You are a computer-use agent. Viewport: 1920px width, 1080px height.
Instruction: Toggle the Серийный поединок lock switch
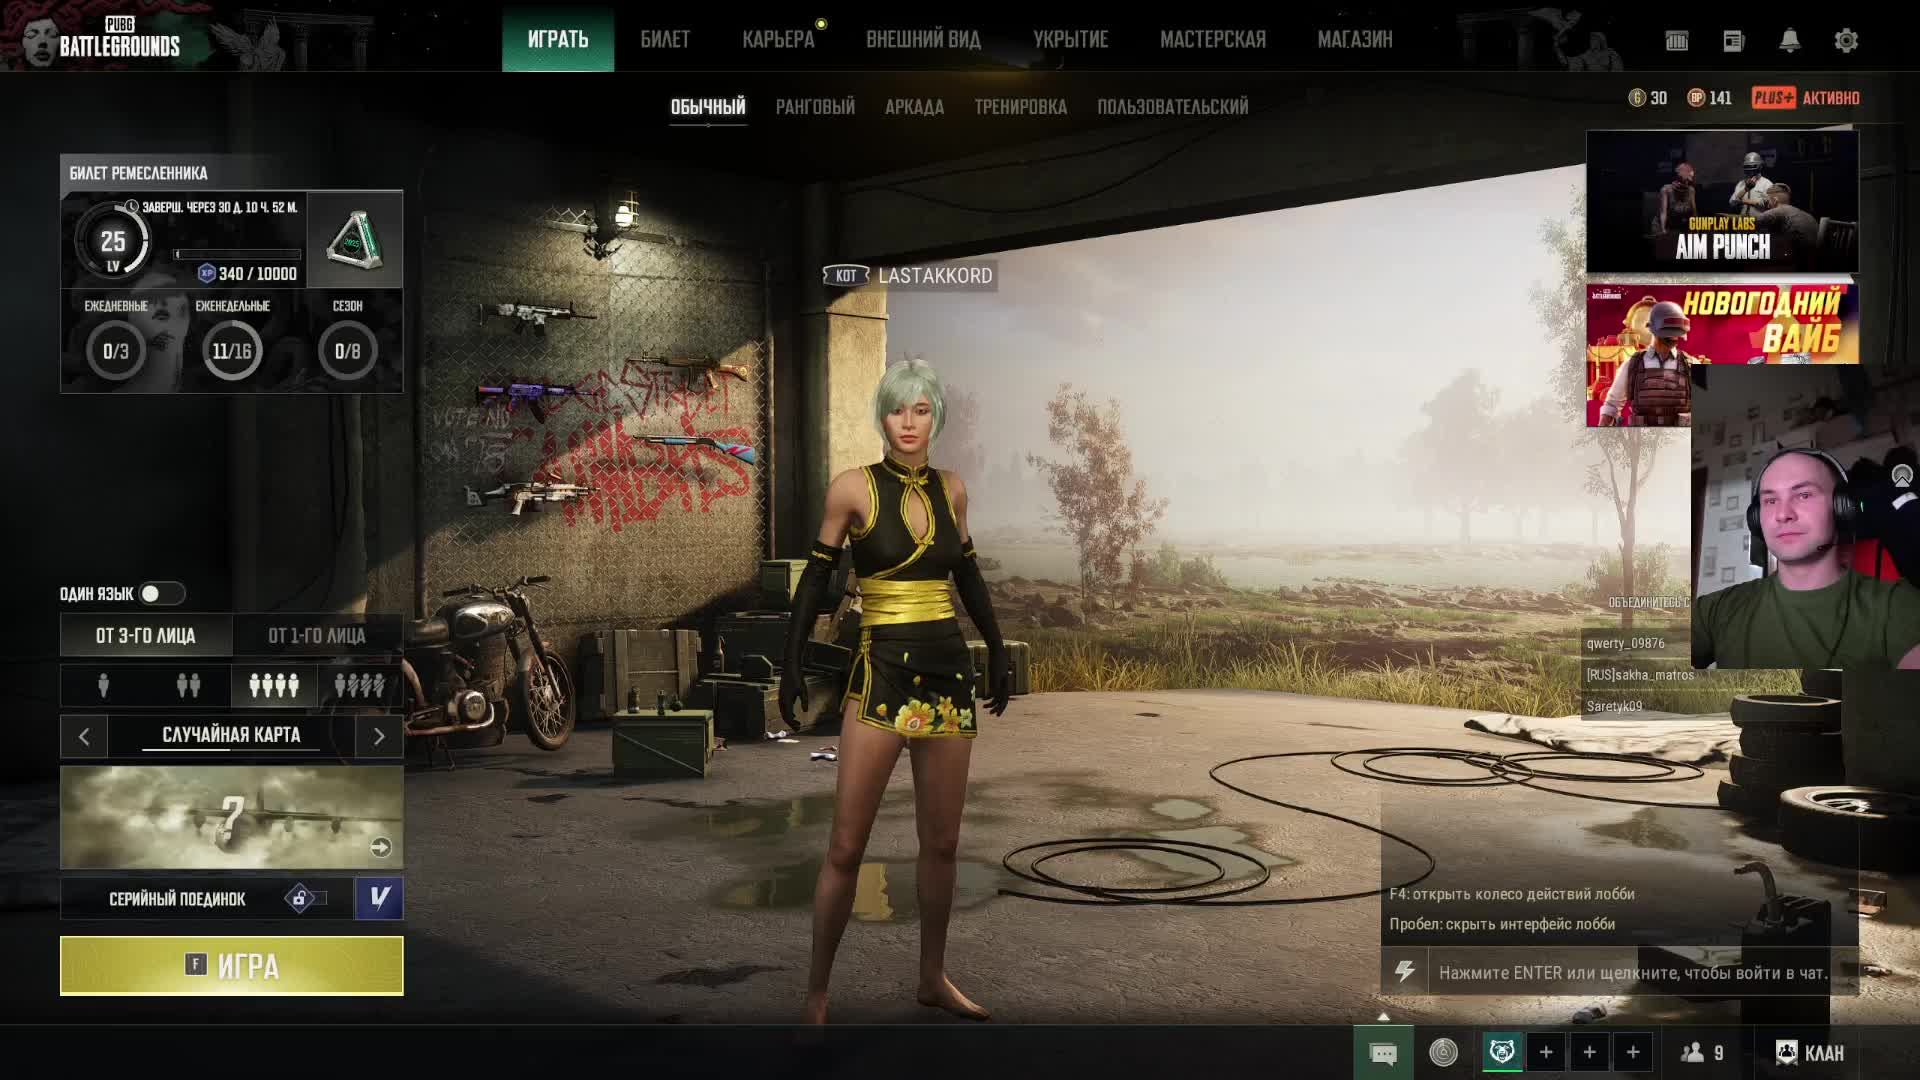pyautogui.click(x=305, y=899)
